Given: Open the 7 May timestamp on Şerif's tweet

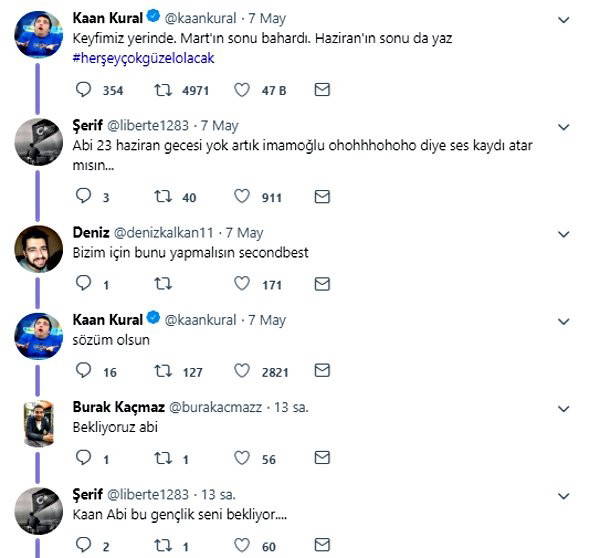Looking at the screenshot, I should 219,126.
